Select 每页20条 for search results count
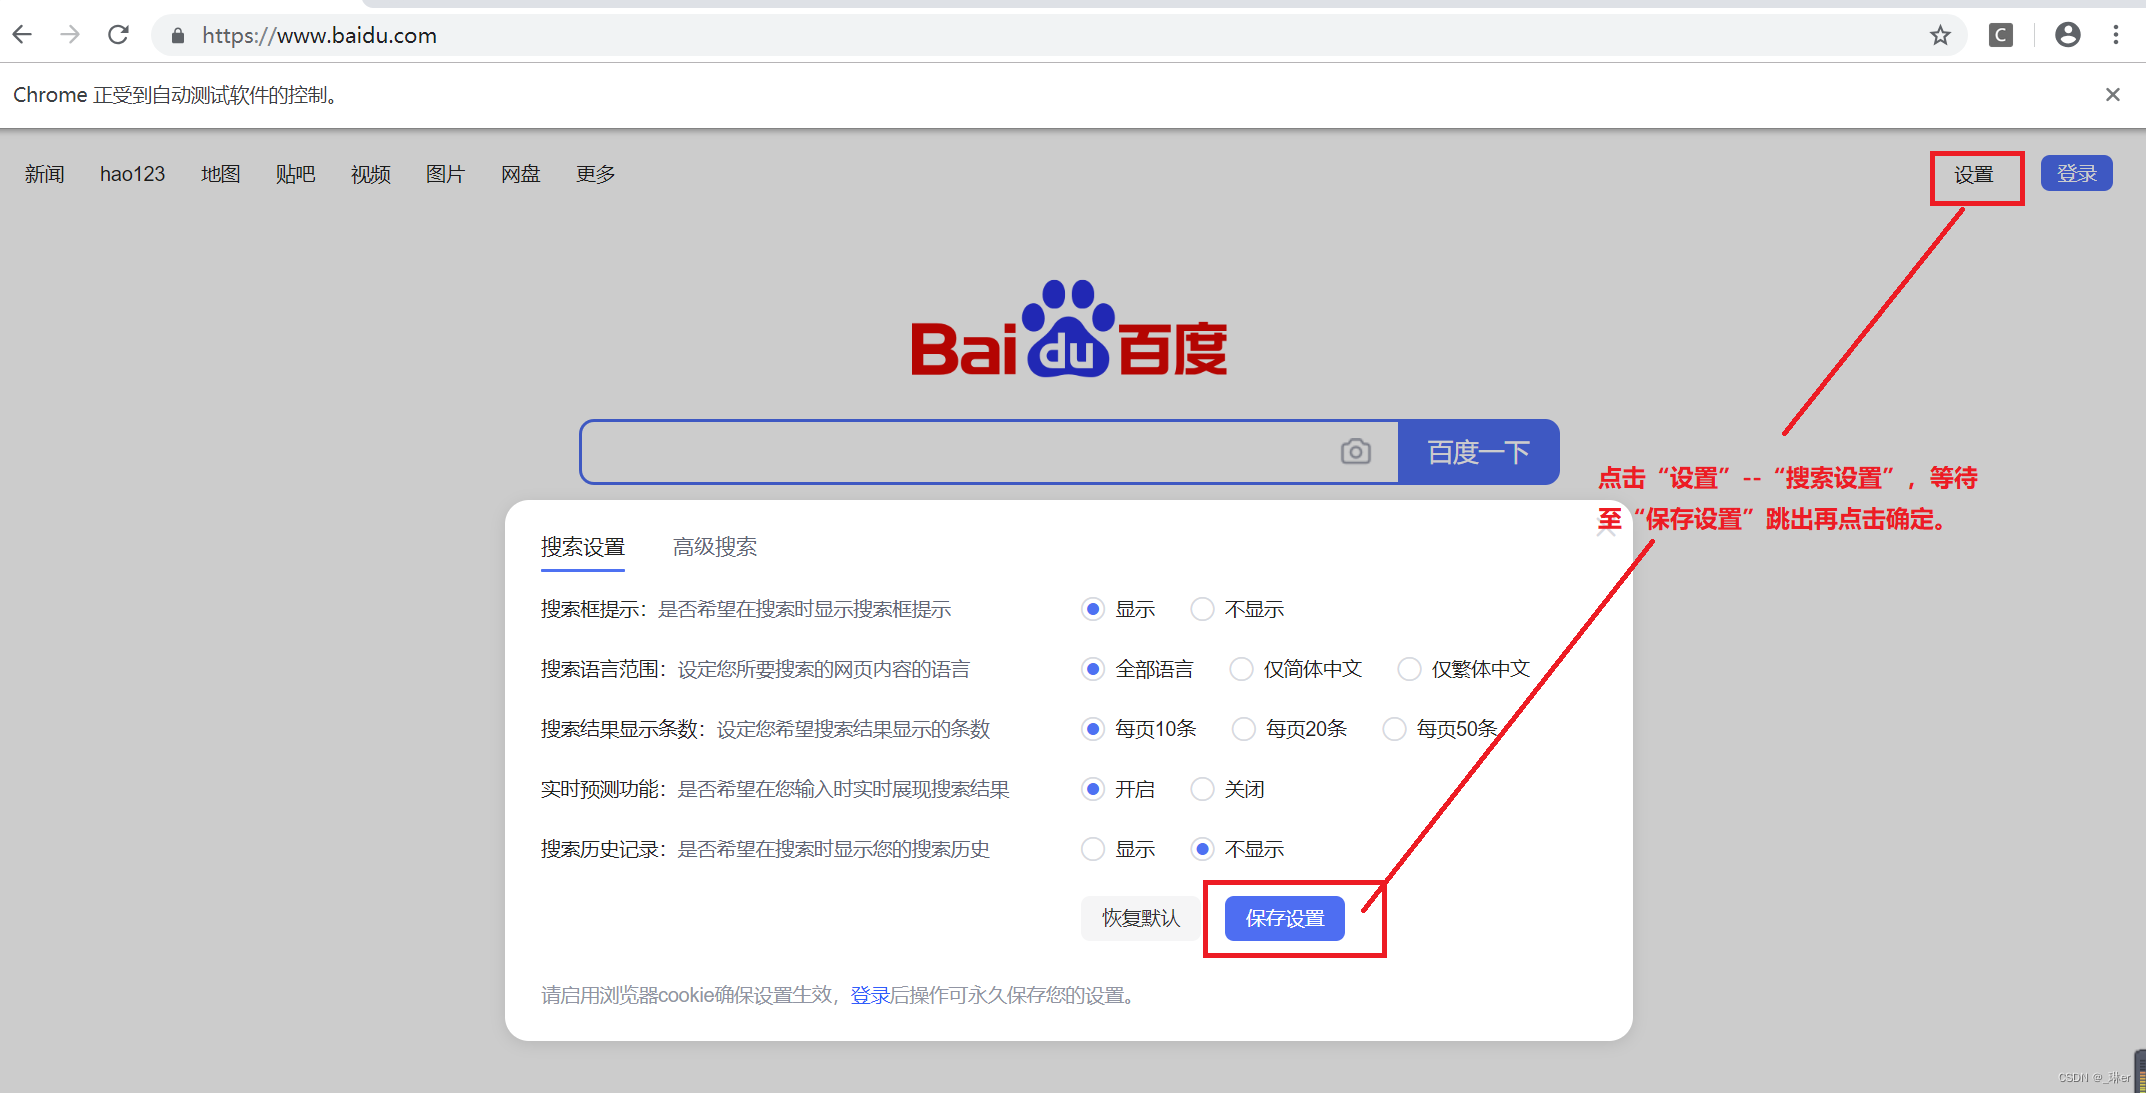 point(1243,729)
